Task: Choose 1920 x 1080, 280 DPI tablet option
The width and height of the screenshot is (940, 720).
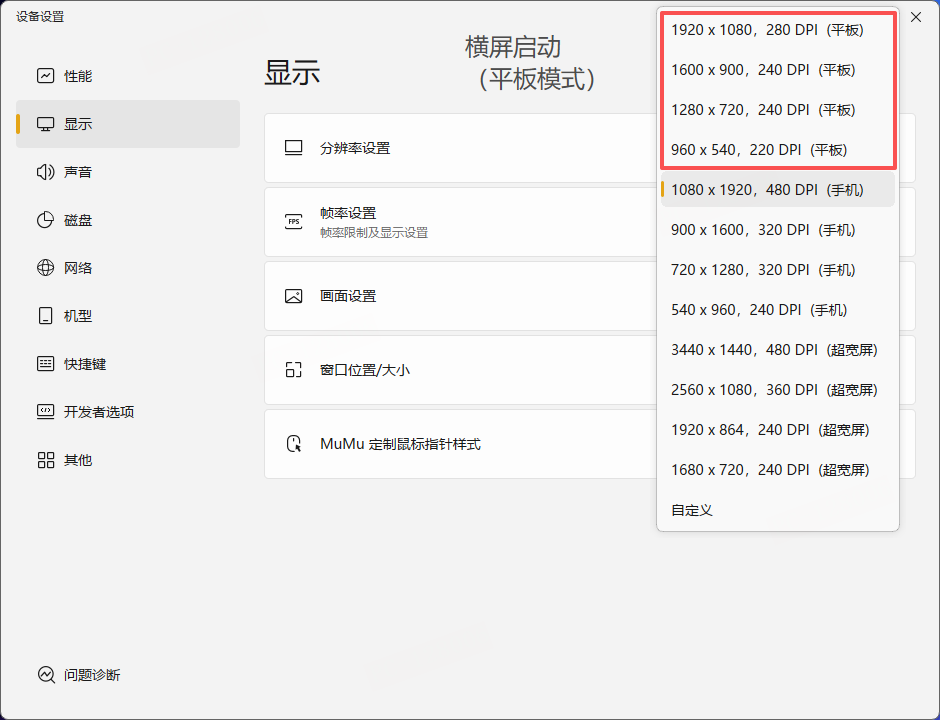Action: tap(778, 30)
